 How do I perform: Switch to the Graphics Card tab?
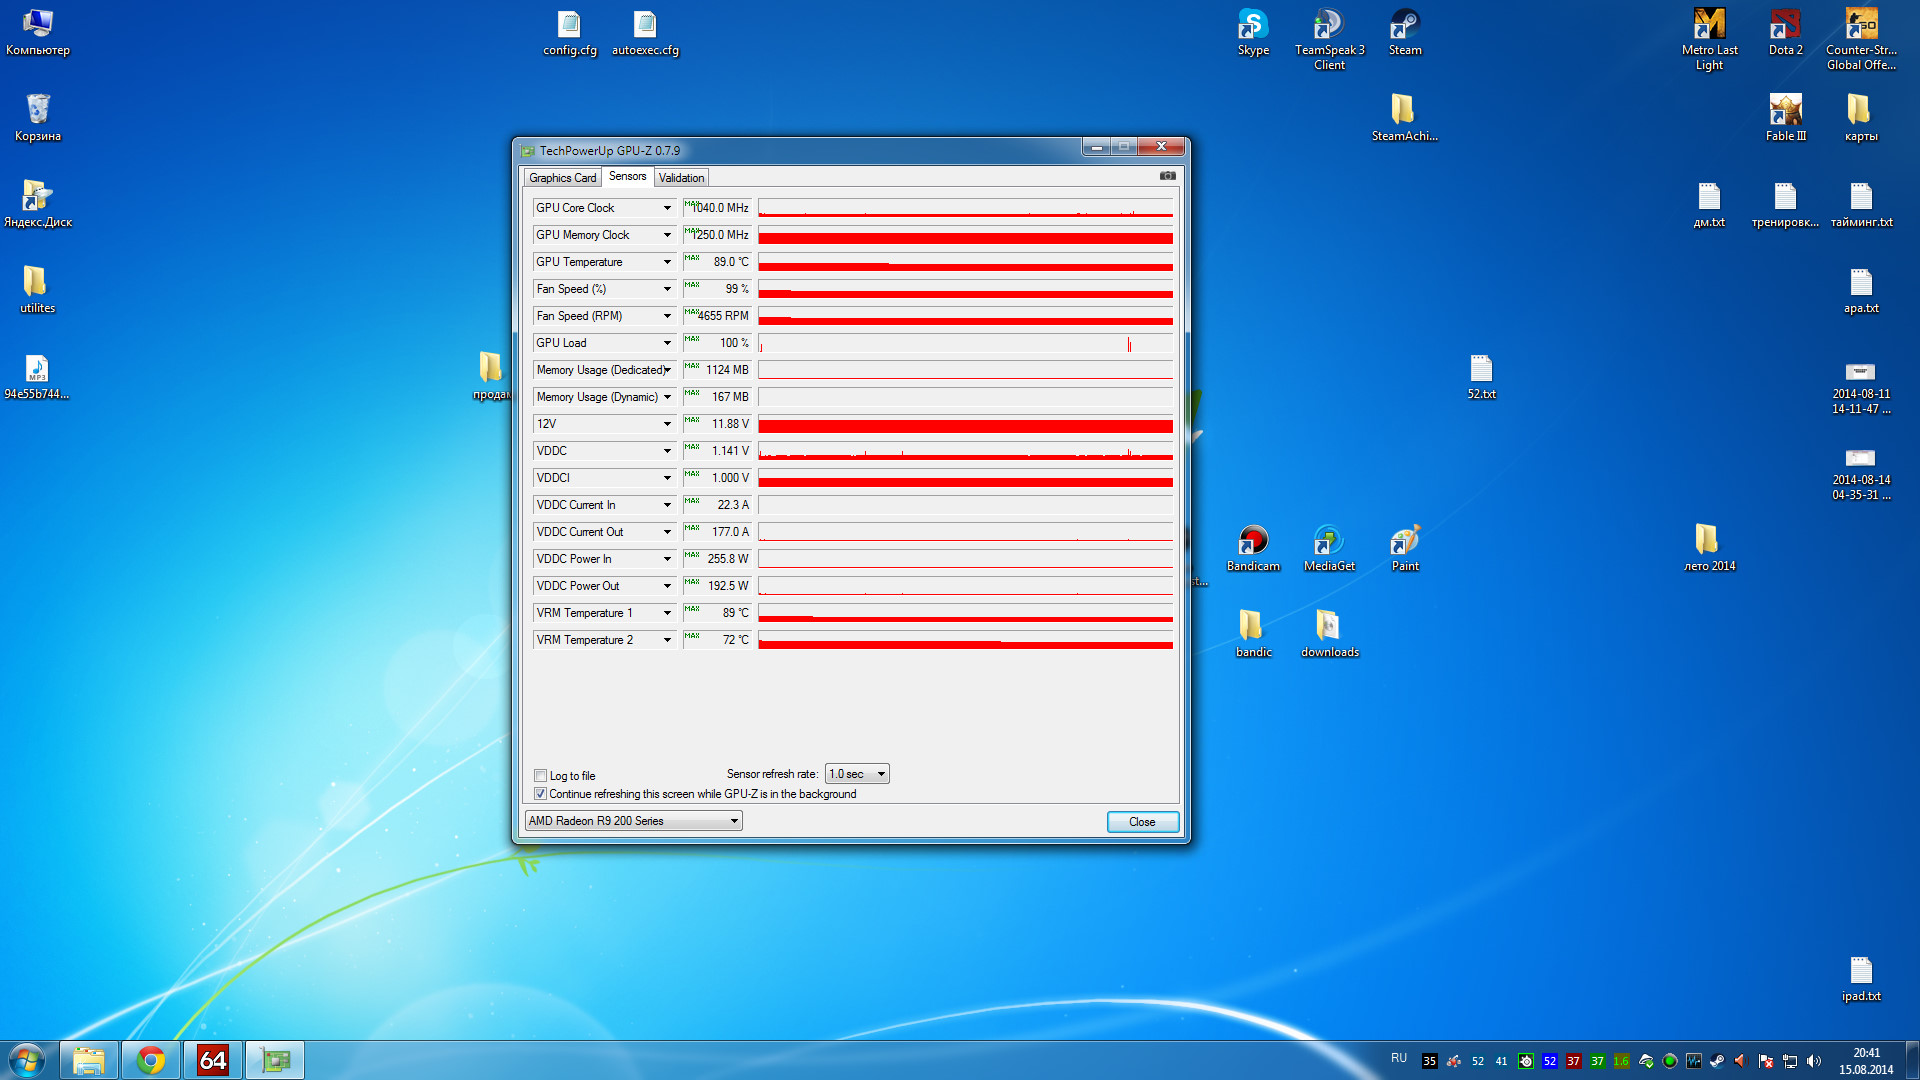point(562,178)
